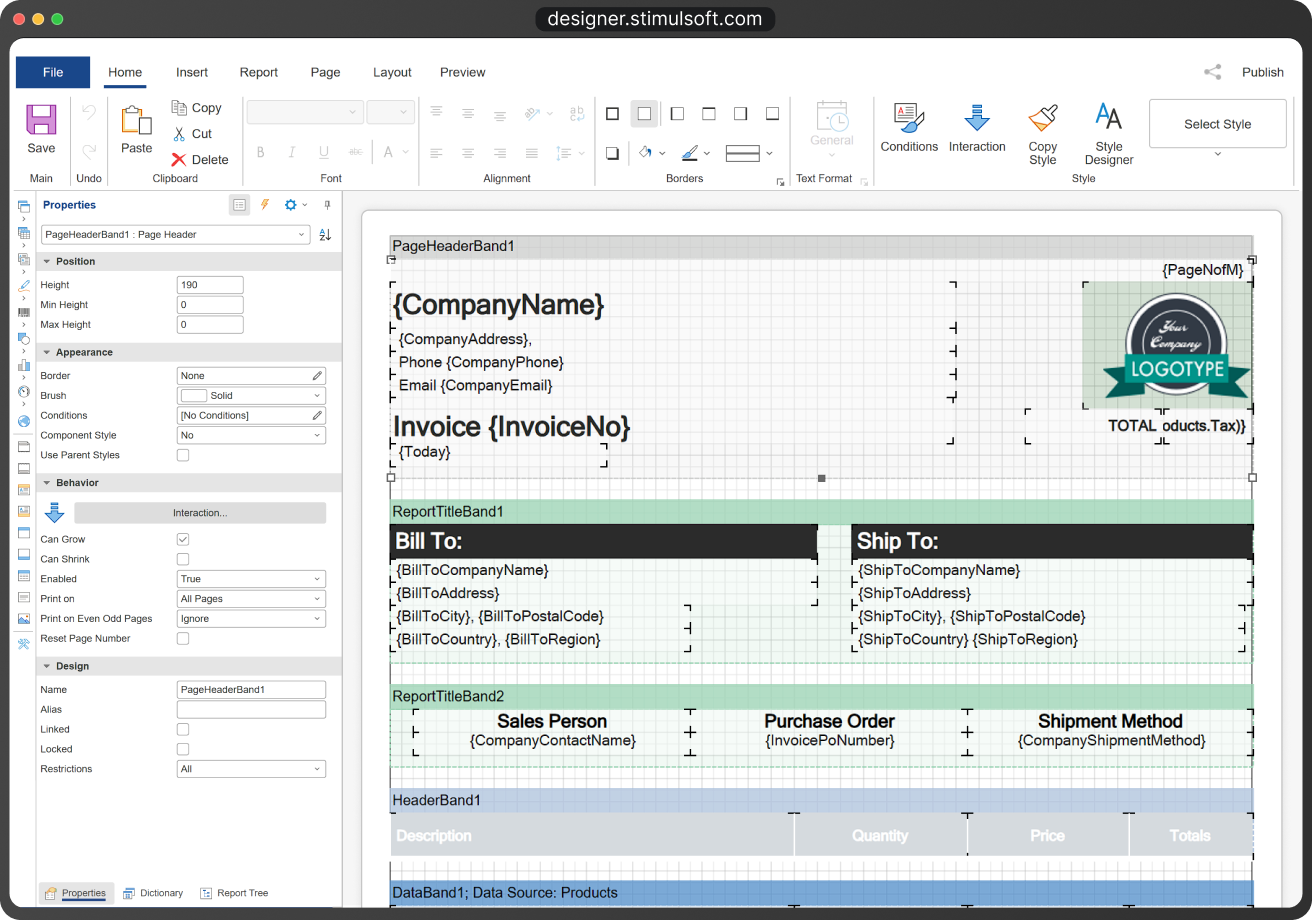Open toolbox setup wrench icon

click(24, 644)
